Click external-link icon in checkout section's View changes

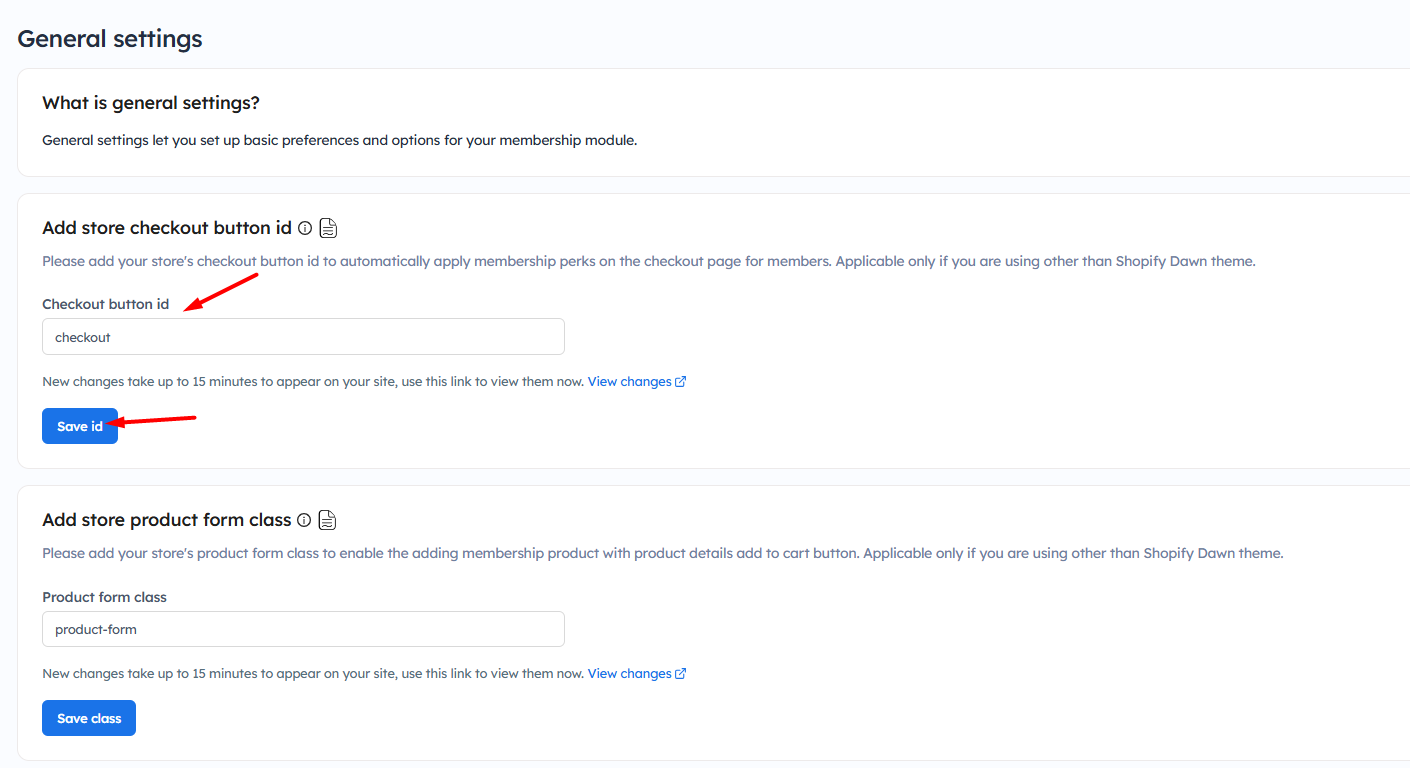681,382
